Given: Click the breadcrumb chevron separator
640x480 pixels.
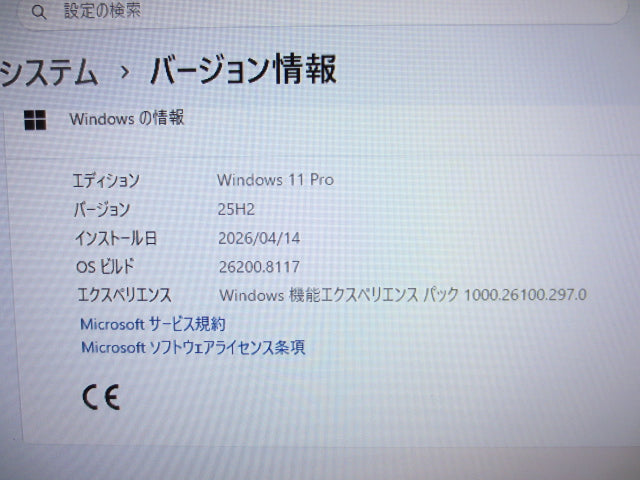Looking at the screenshot, I should [124, 72].
